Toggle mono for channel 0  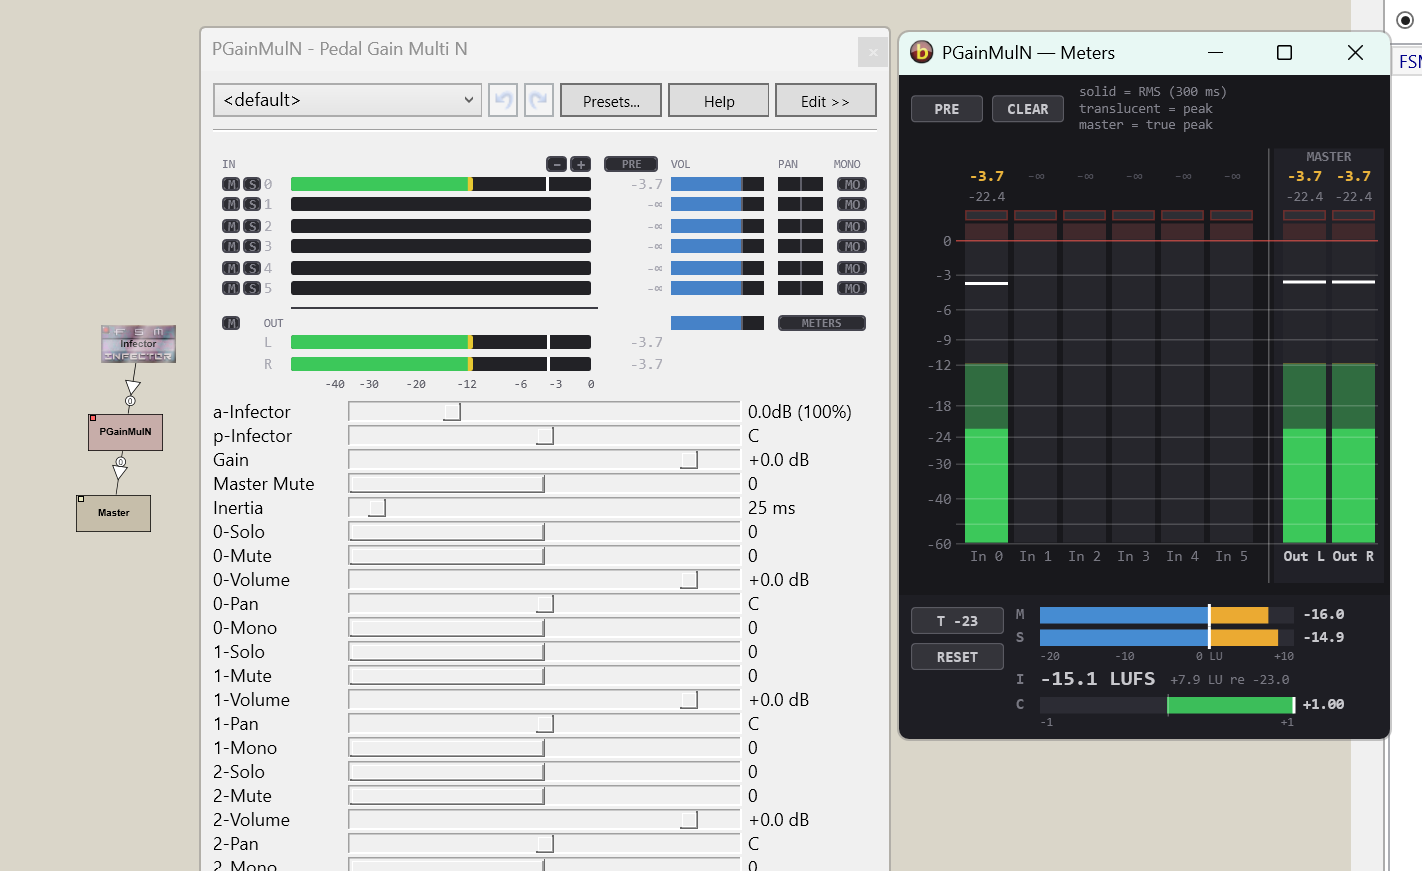(852, 184)
